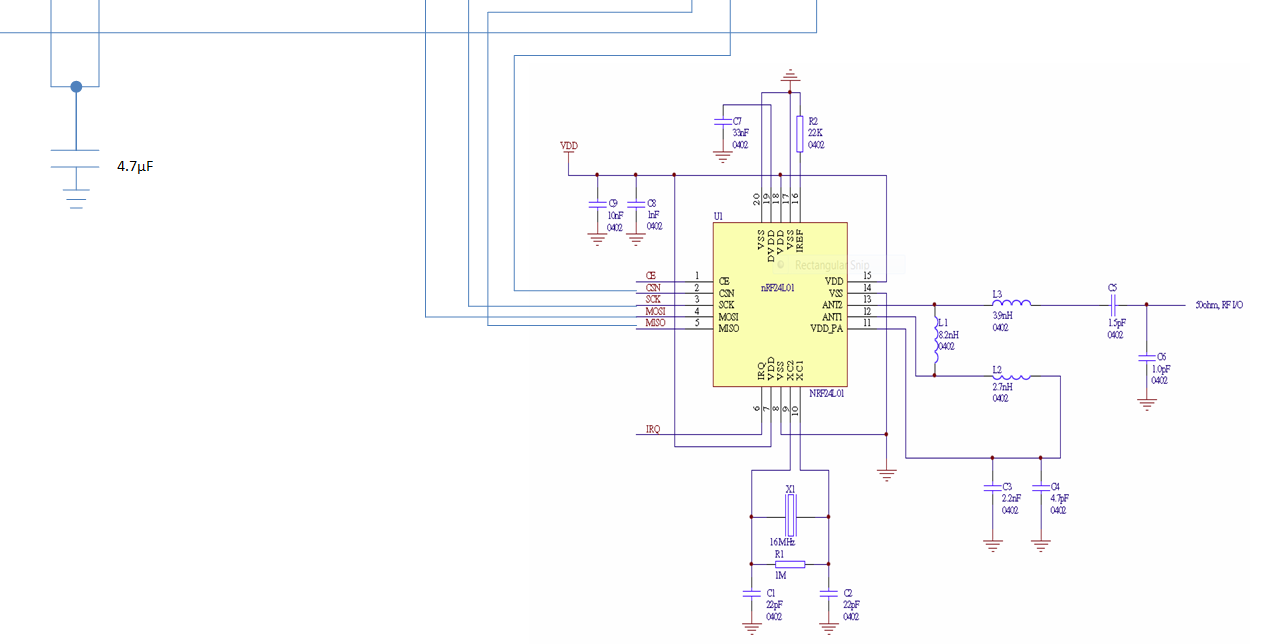The image size is (1268, 644).
Task: Select the R2 designator label
Action: [x=813, y=121]
